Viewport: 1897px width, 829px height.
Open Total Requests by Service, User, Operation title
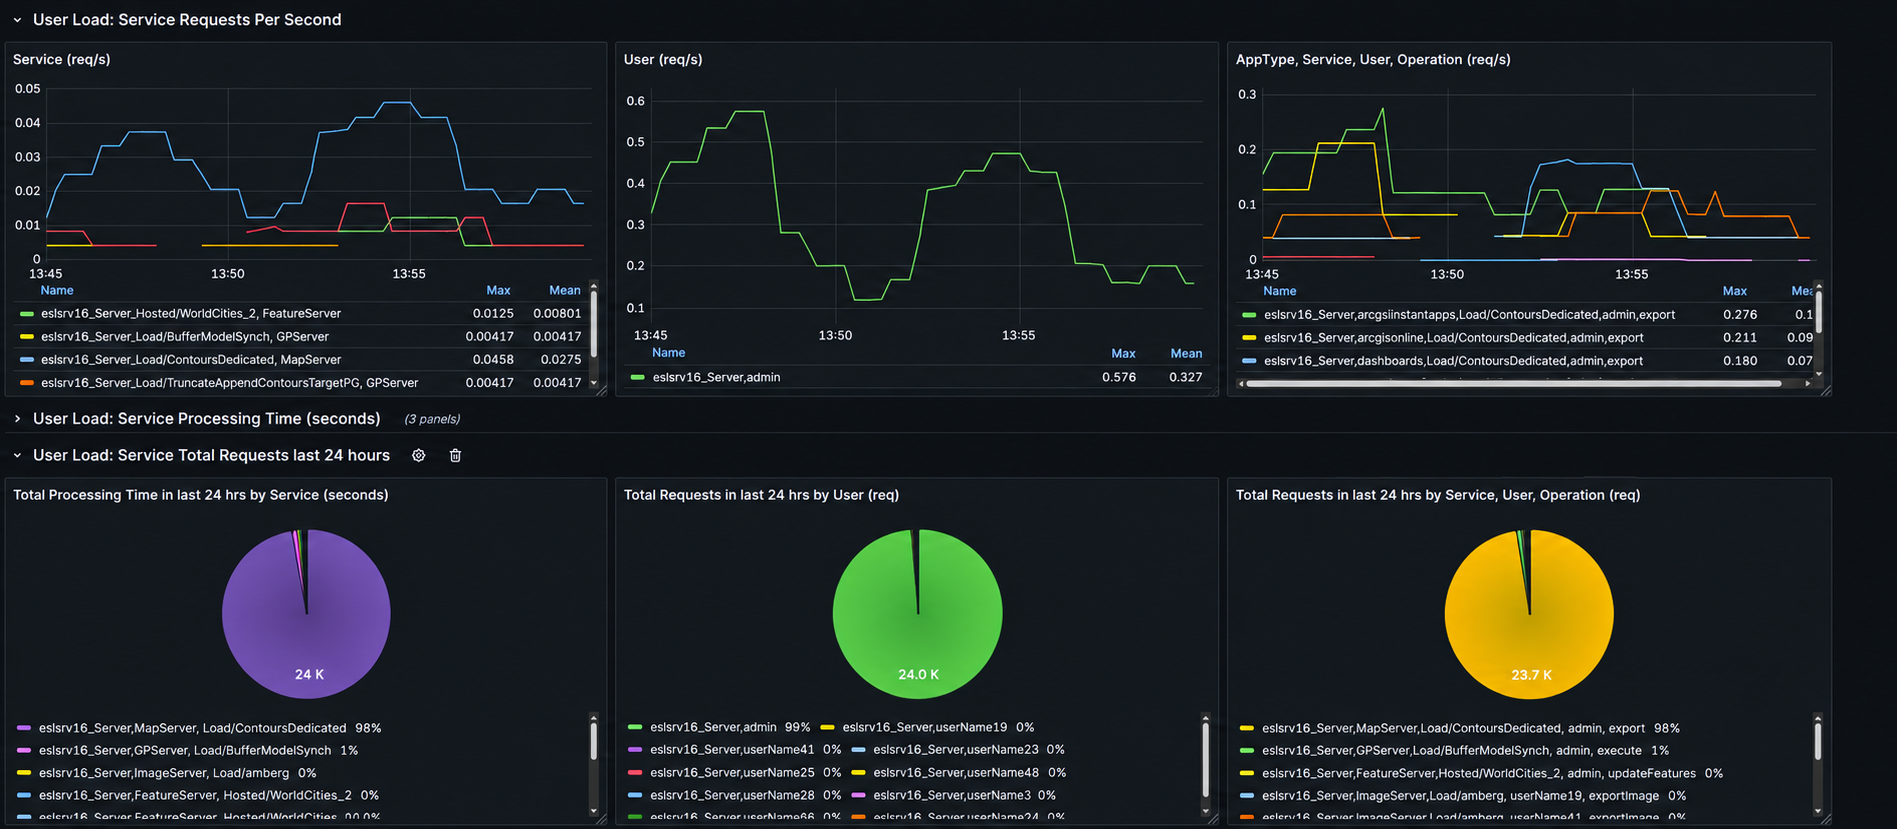(x=1438, y=495)
